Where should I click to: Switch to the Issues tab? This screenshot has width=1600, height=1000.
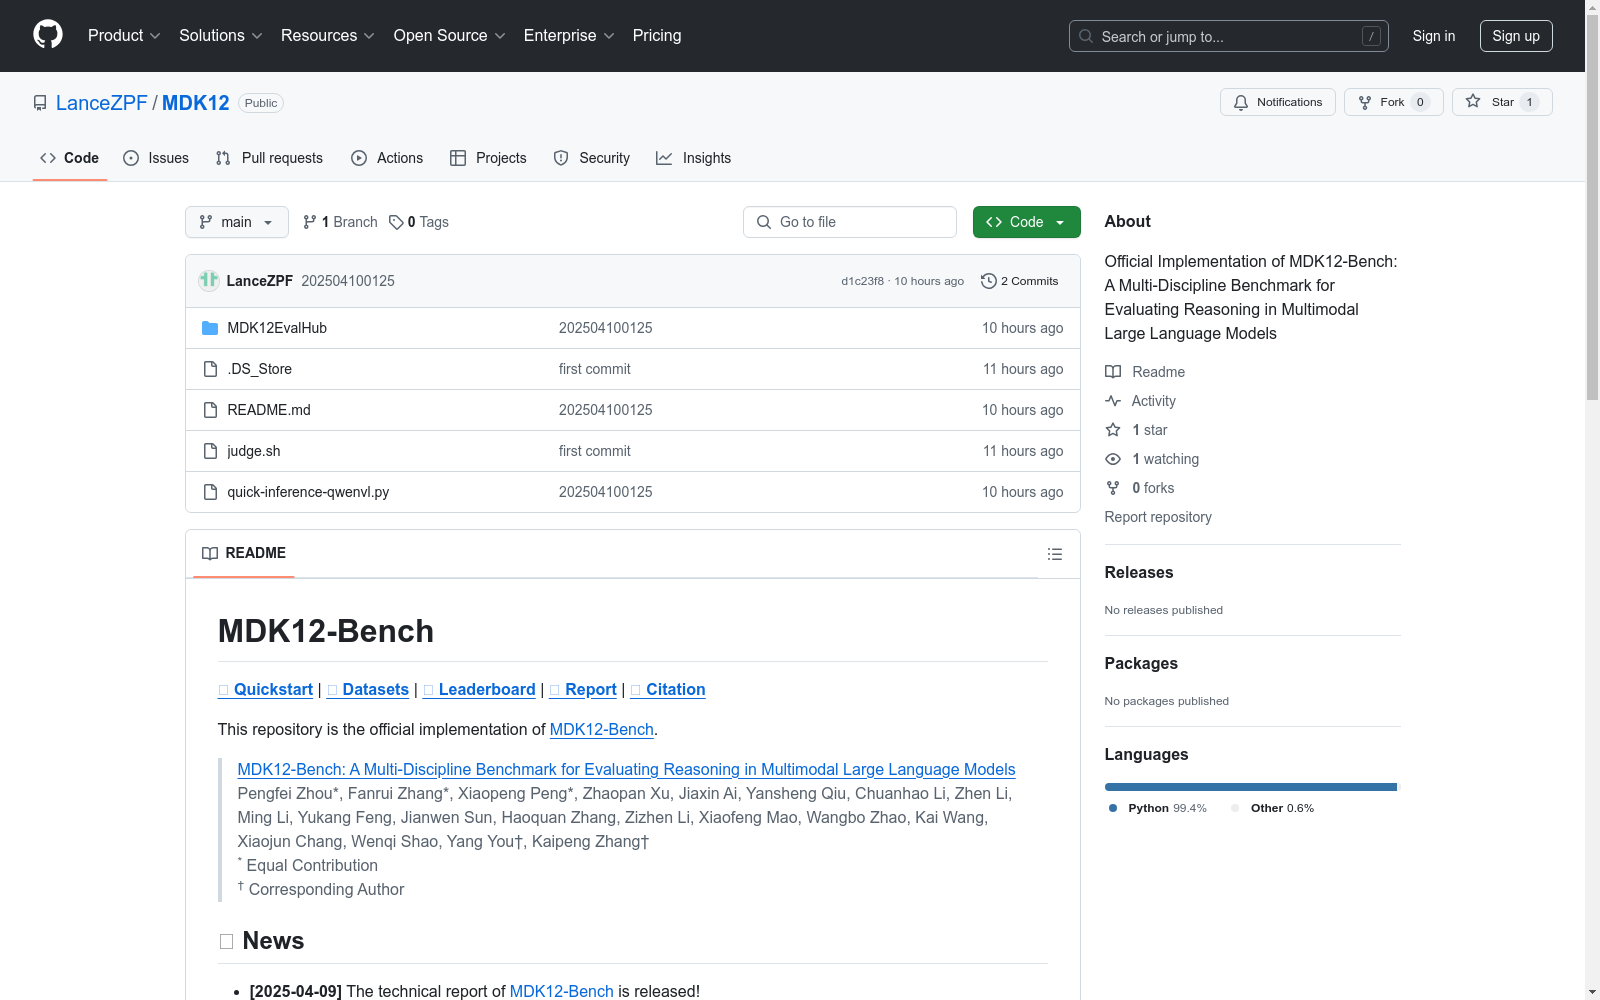pos(156,158)
